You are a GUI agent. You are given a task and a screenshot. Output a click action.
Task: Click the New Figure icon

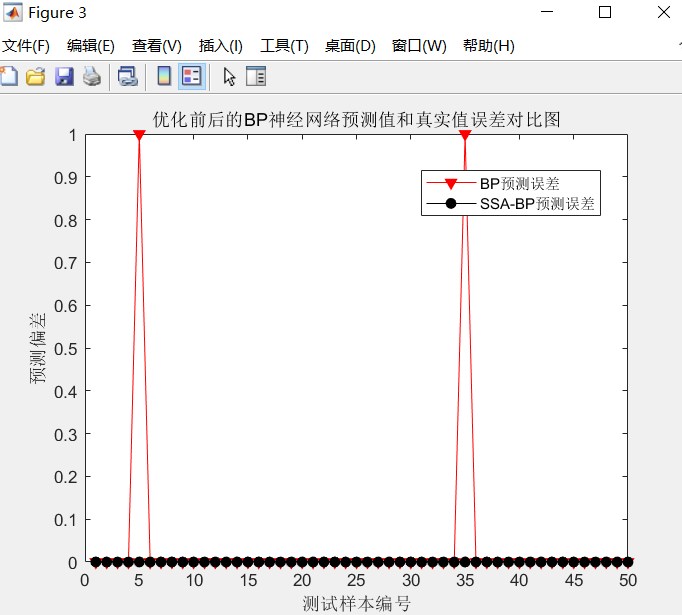(9, 77)
